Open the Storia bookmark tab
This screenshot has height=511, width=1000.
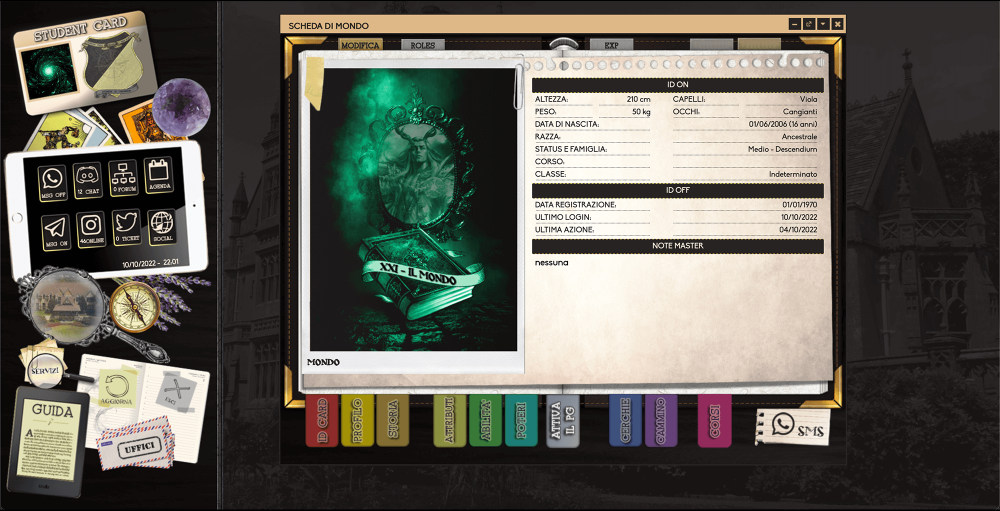tap(392, 420)
